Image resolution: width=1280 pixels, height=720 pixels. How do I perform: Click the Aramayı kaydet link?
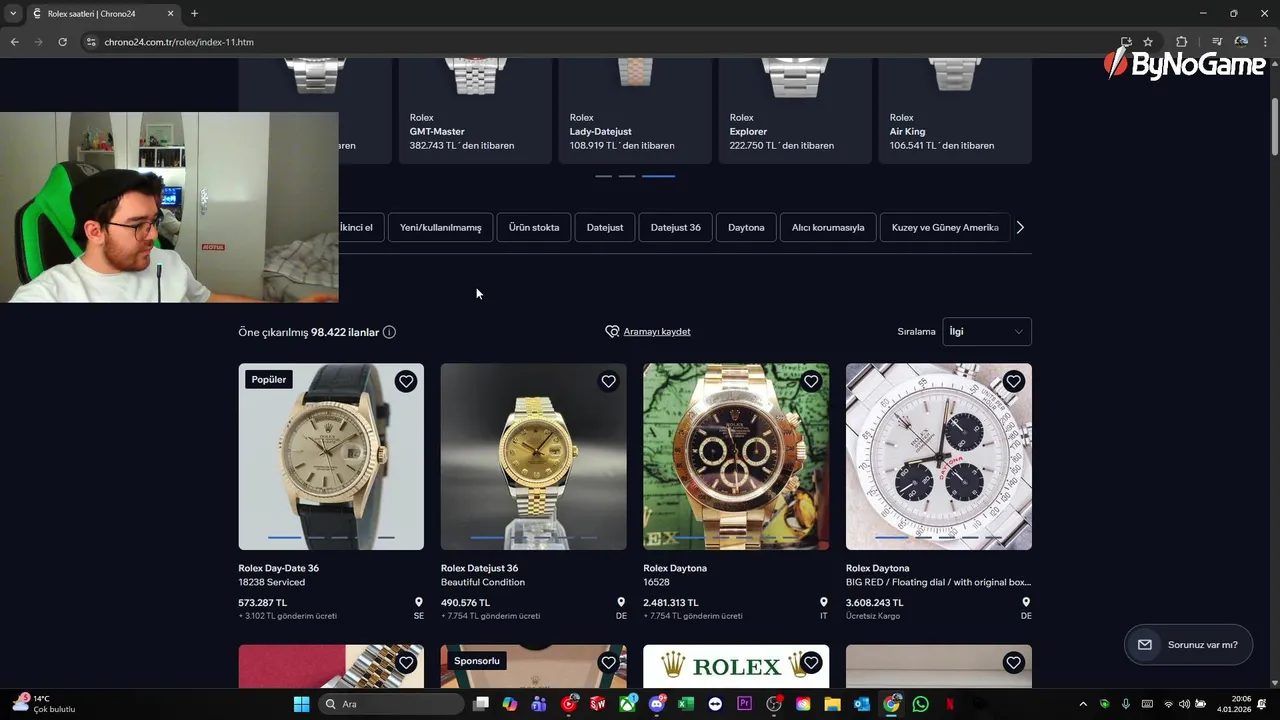[x=657, y=332]
